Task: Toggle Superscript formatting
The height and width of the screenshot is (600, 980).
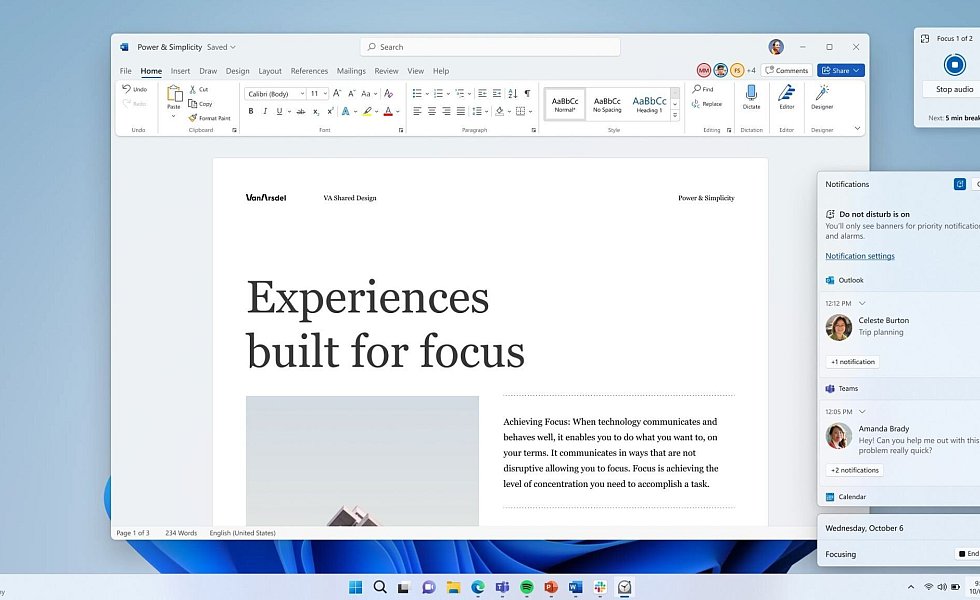Action: pos(330,111)
